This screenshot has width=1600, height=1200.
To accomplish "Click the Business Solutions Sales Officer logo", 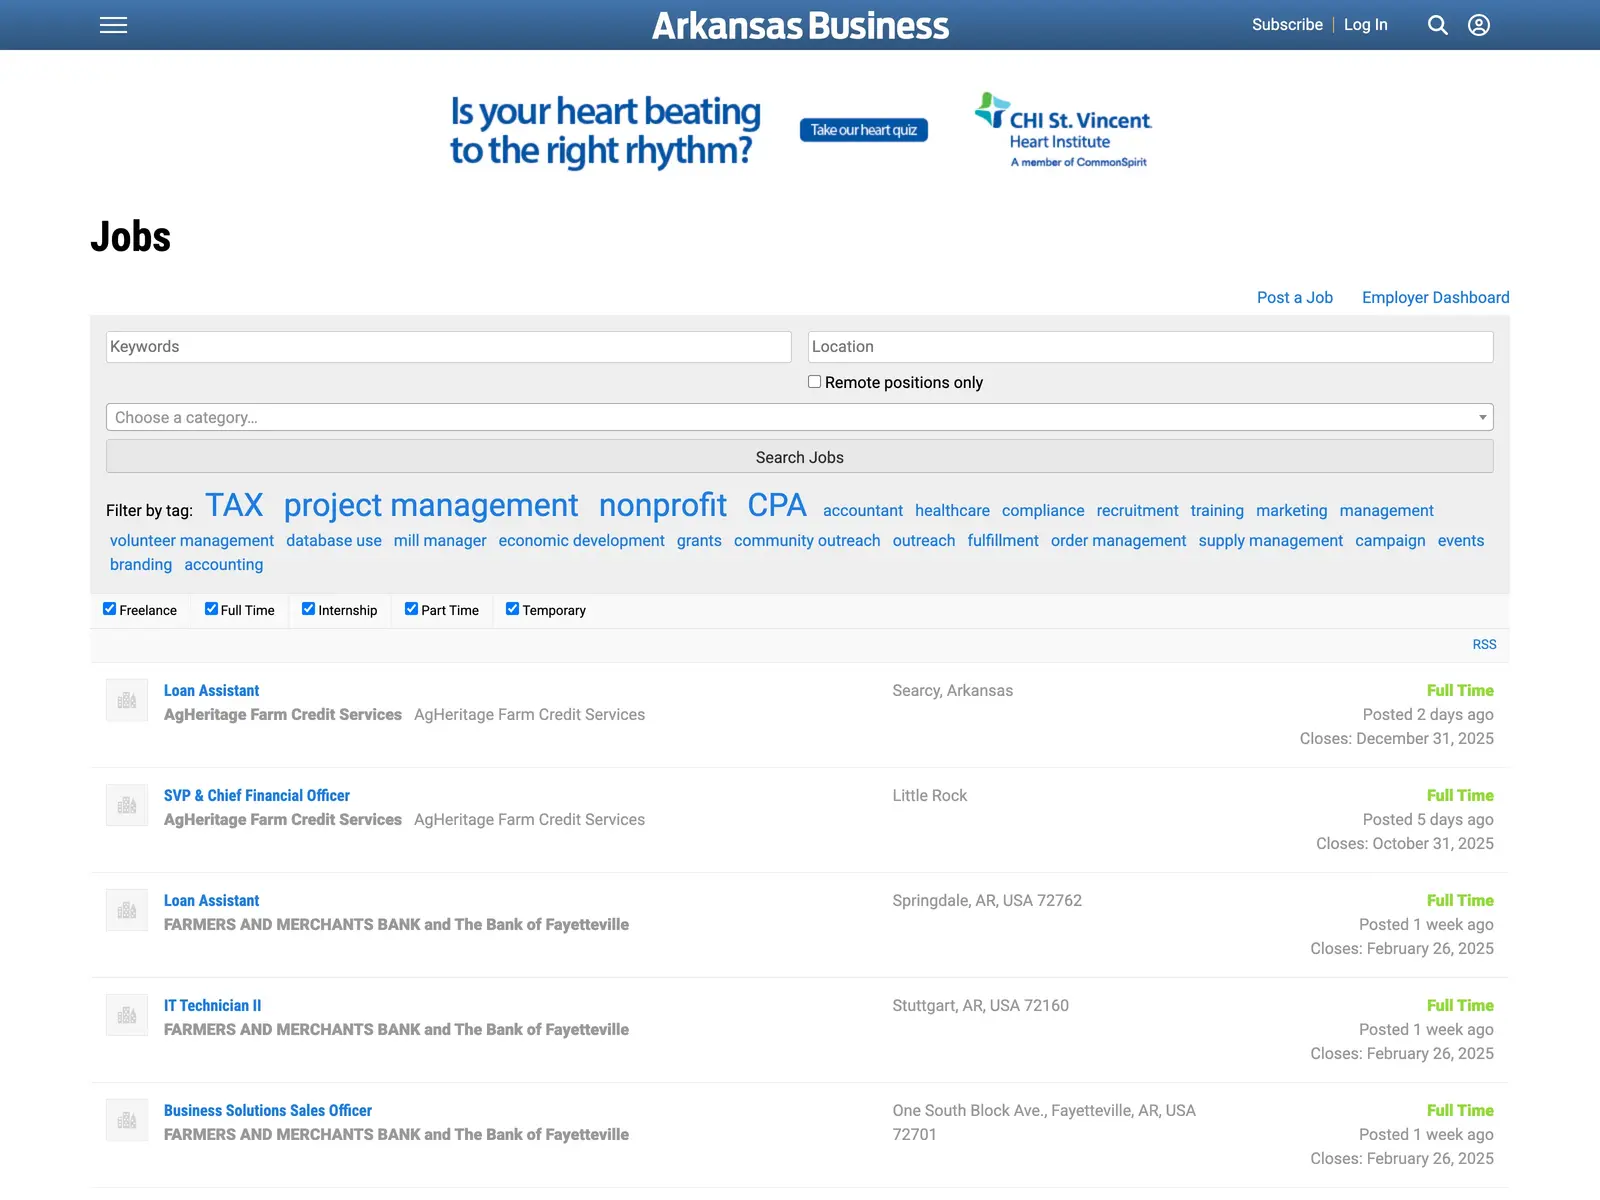I will tap(127, 1120).
